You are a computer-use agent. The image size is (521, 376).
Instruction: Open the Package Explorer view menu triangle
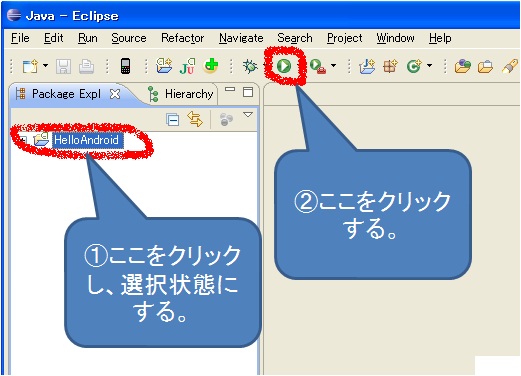pos(248,115)
